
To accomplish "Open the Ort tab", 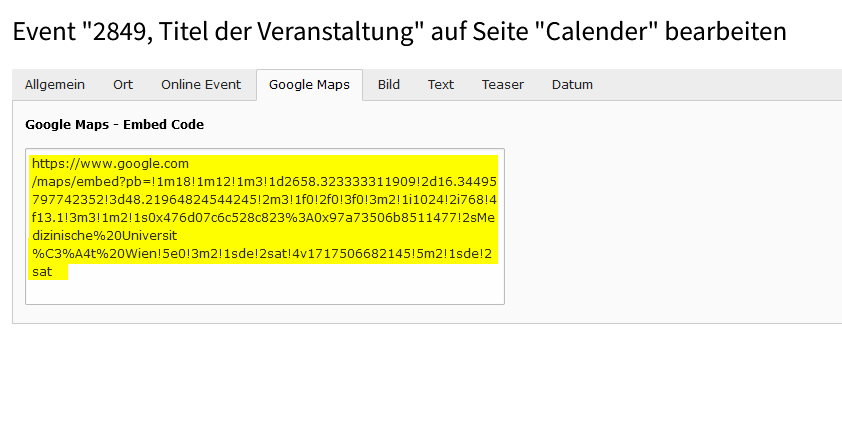I will coord(123,85).
